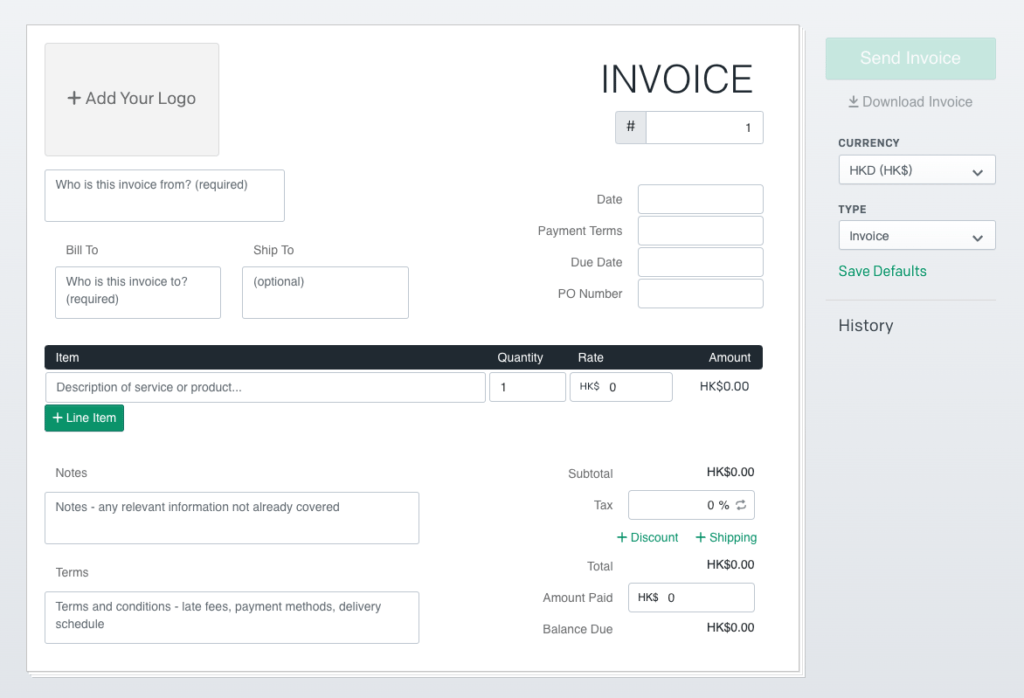1024x698 pixels.
Task: Click Add Your Logo area
Action: (x=132, y=99)
